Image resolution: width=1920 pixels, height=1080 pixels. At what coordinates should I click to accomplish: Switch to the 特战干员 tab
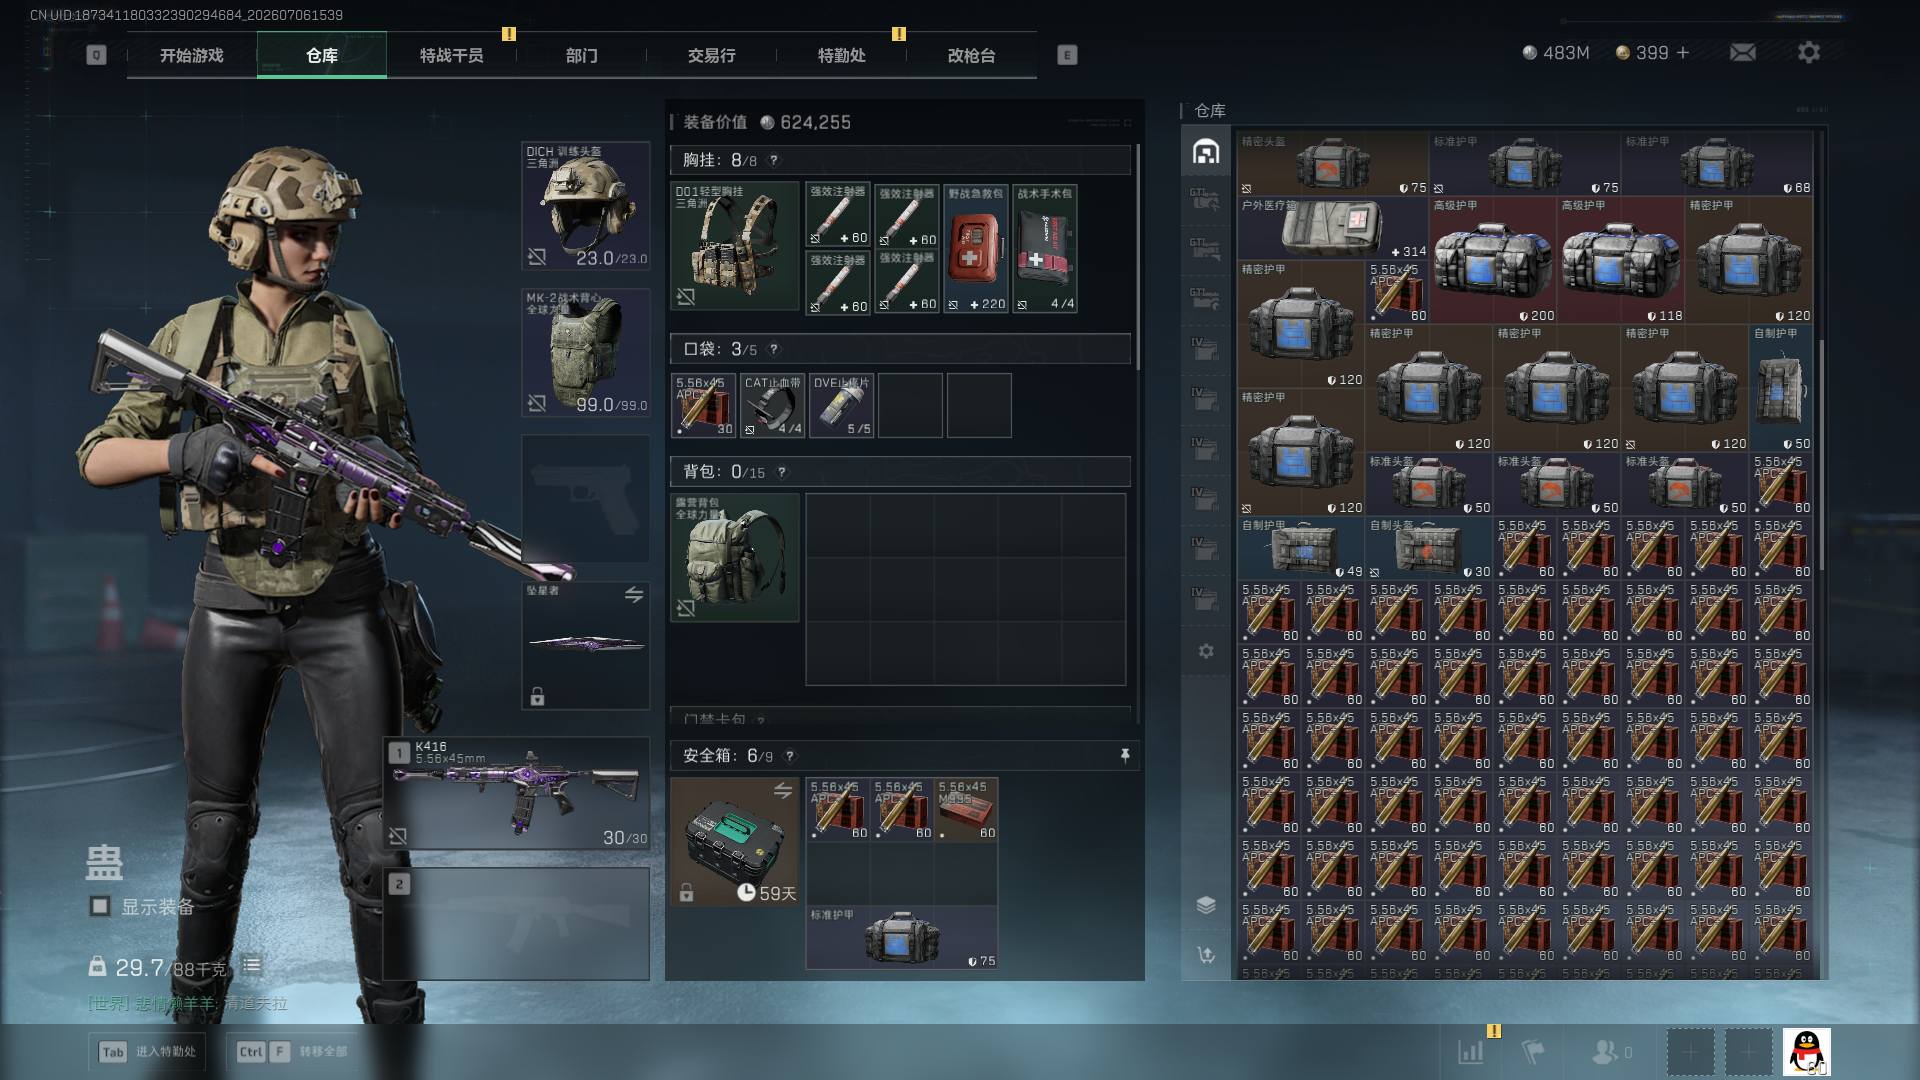point(452,55)
